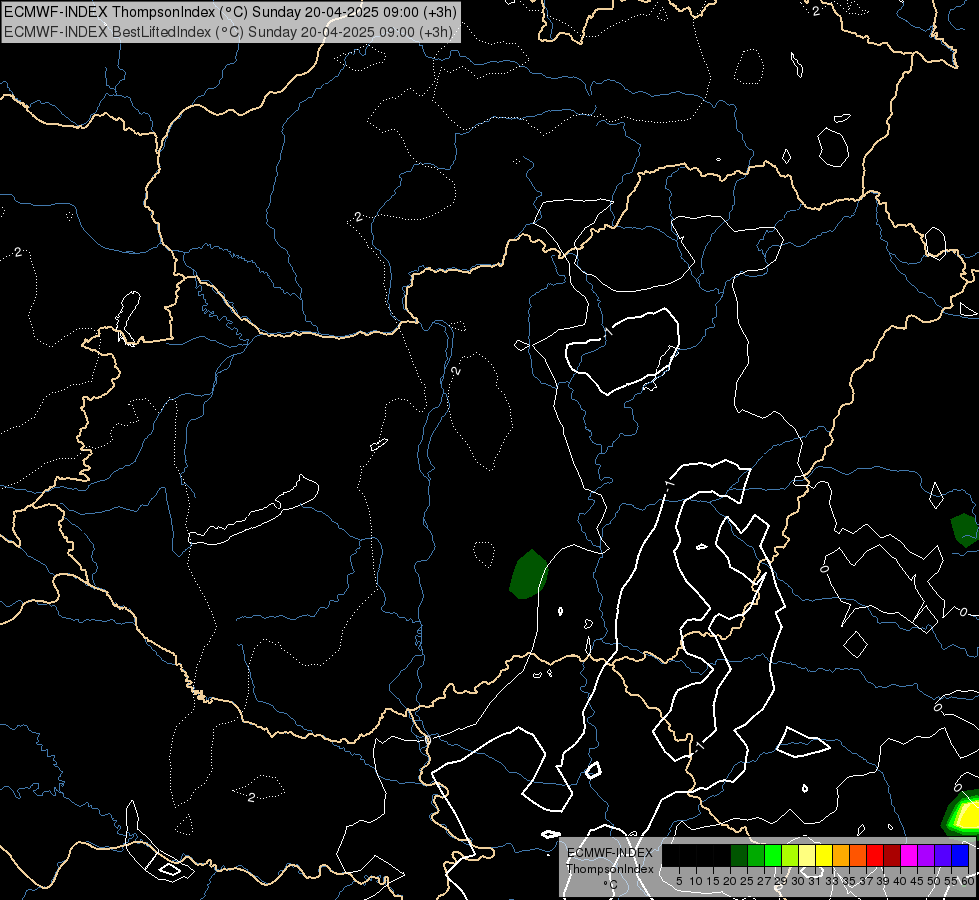979x900 pixels.
Task: Click the legend tick label '20'
Action: [x=730, y=881]
